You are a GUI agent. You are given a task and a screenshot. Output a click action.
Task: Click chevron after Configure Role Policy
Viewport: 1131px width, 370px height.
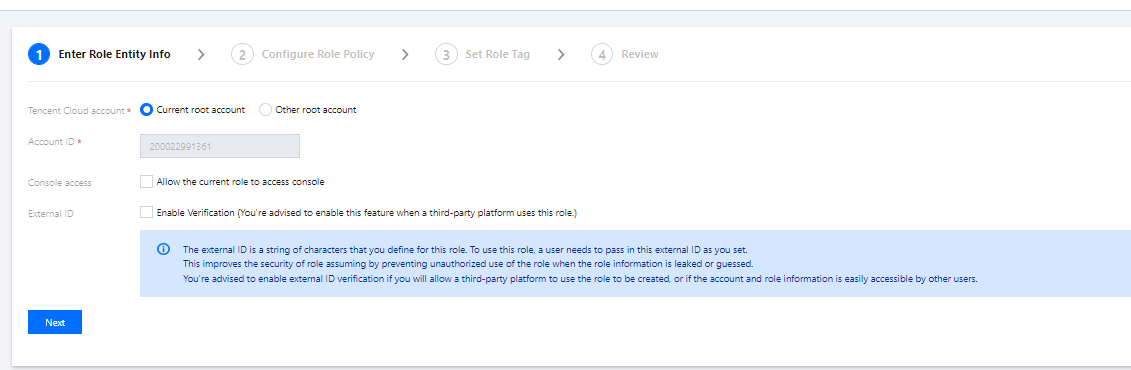pos(405,55)
